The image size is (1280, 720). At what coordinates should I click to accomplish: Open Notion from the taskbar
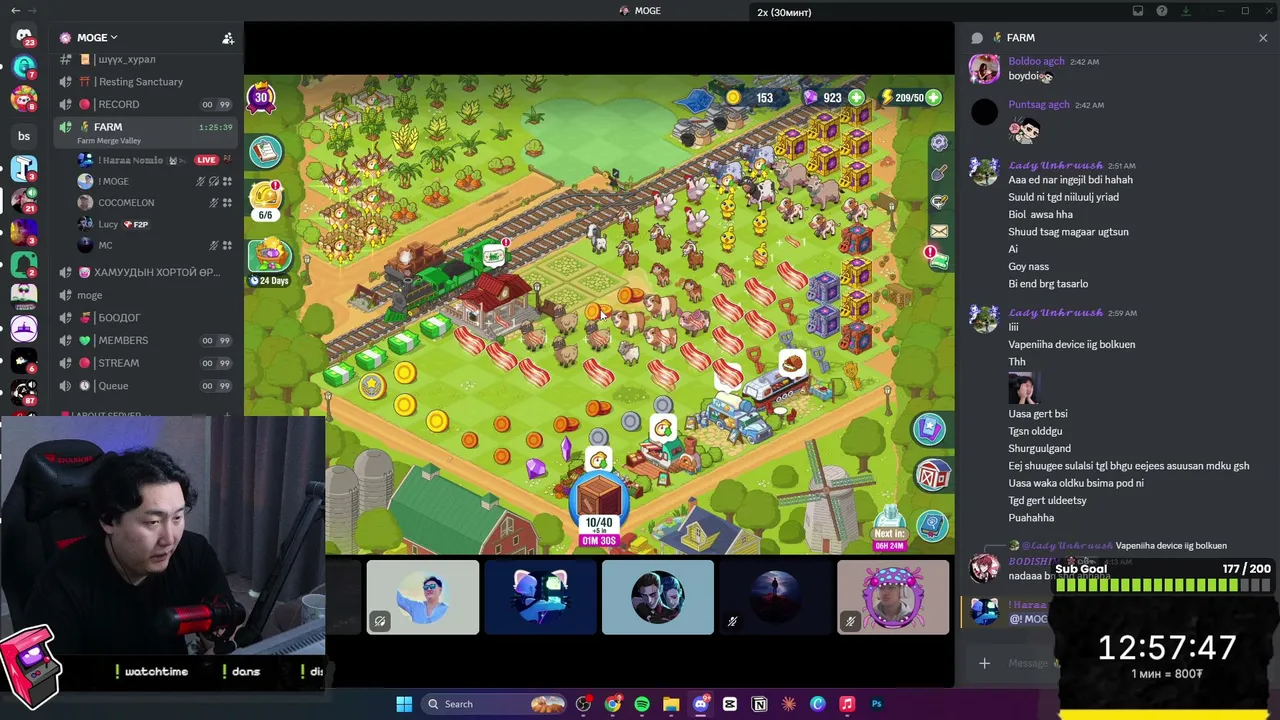759,704
